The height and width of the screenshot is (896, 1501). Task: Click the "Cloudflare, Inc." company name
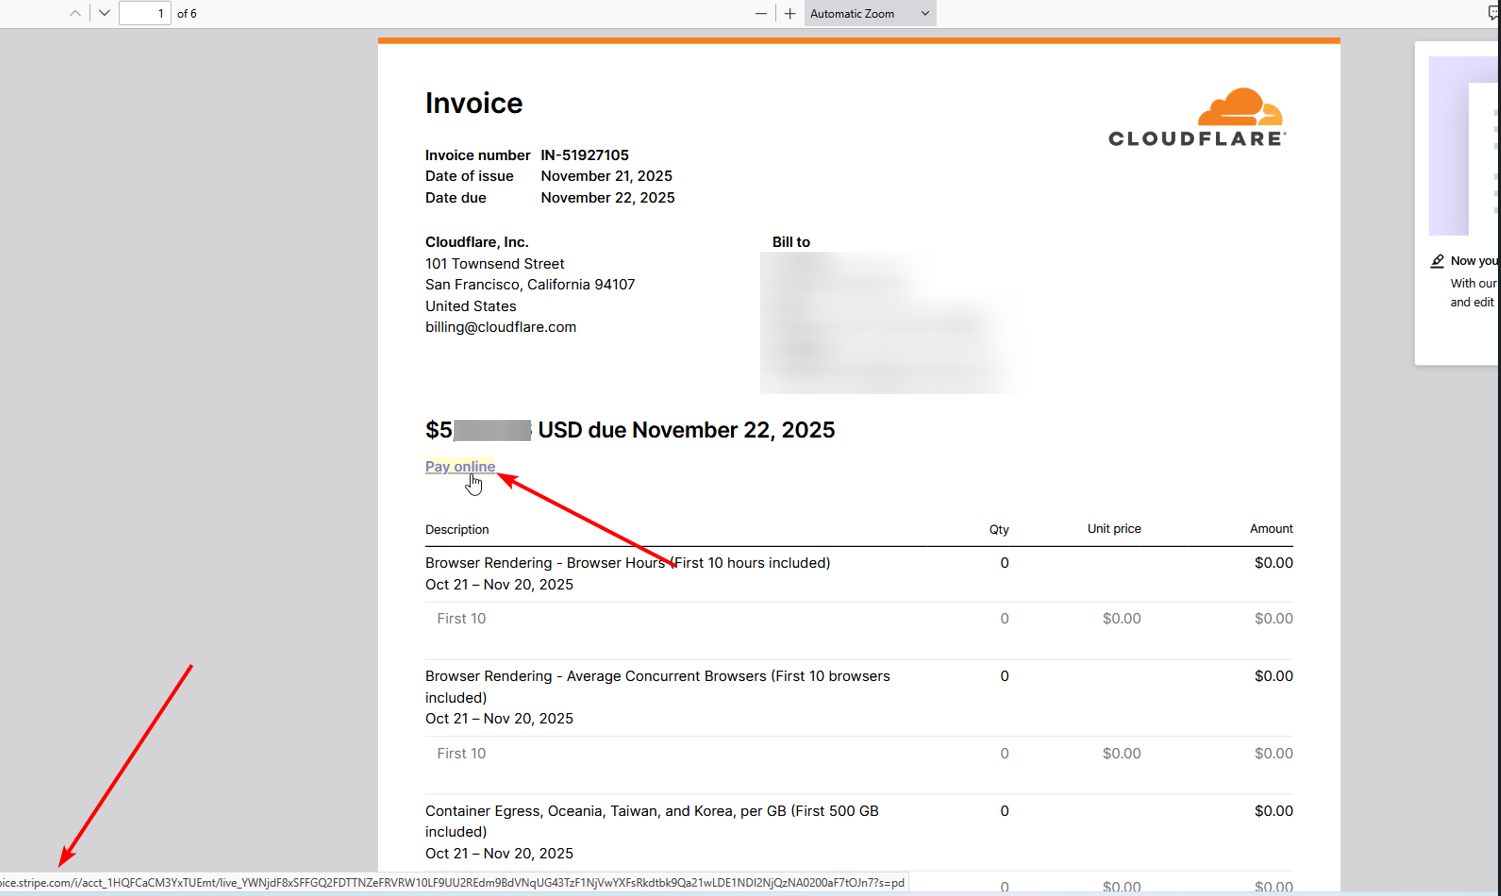477,242
